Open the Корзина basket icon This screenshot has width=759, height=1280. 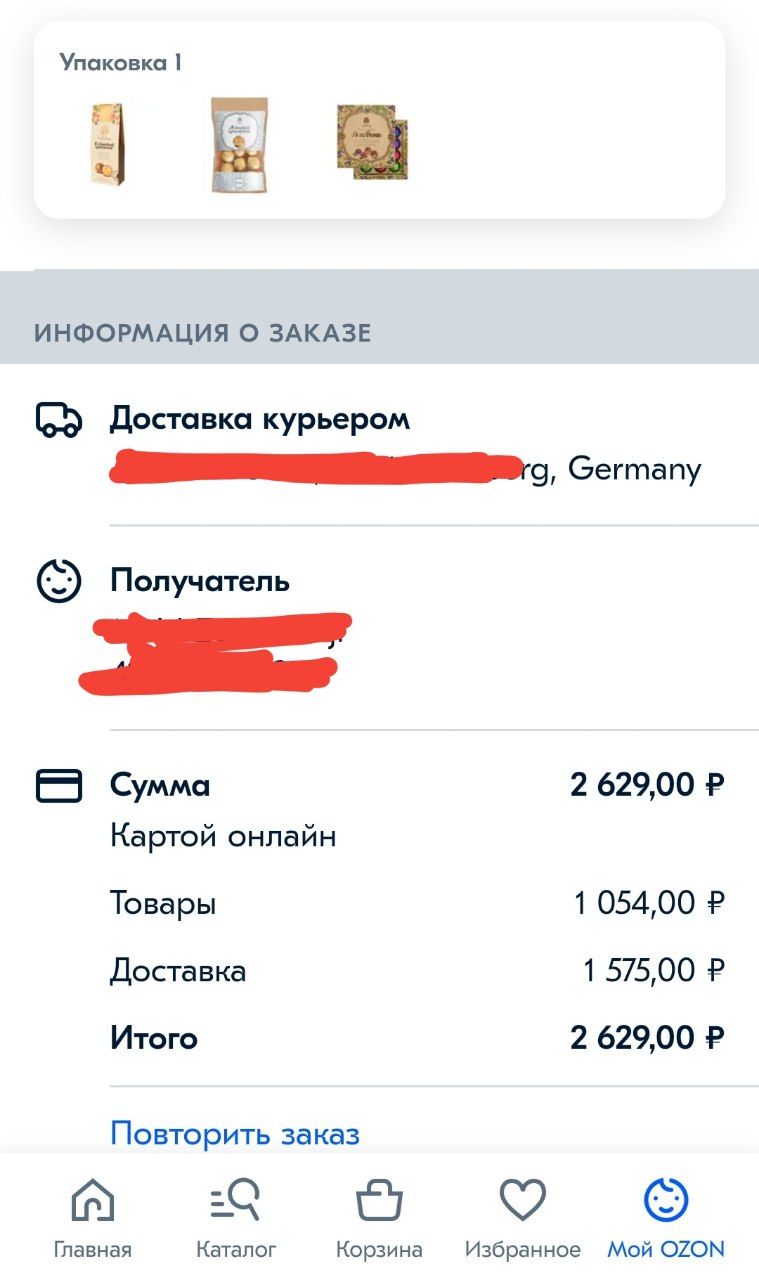379,1200
